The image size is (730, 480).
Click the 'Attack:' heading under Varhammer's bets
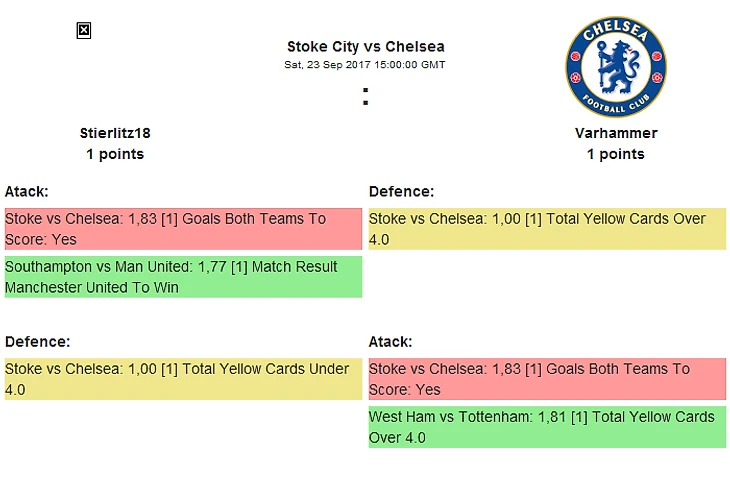(390, 342)
